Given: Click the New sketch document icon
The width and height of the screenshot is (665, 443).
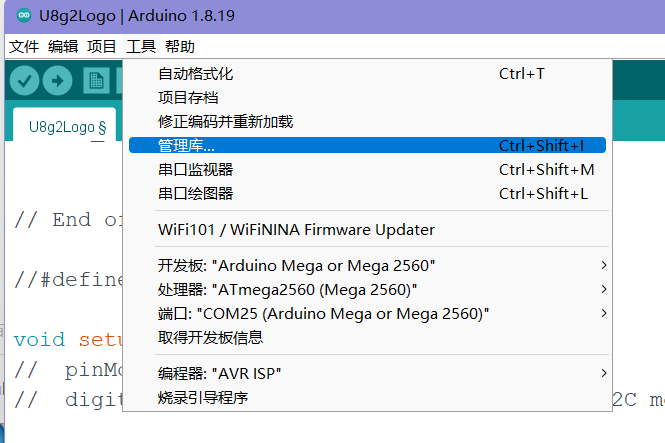Looking at the screenshot, I should 96,81.
